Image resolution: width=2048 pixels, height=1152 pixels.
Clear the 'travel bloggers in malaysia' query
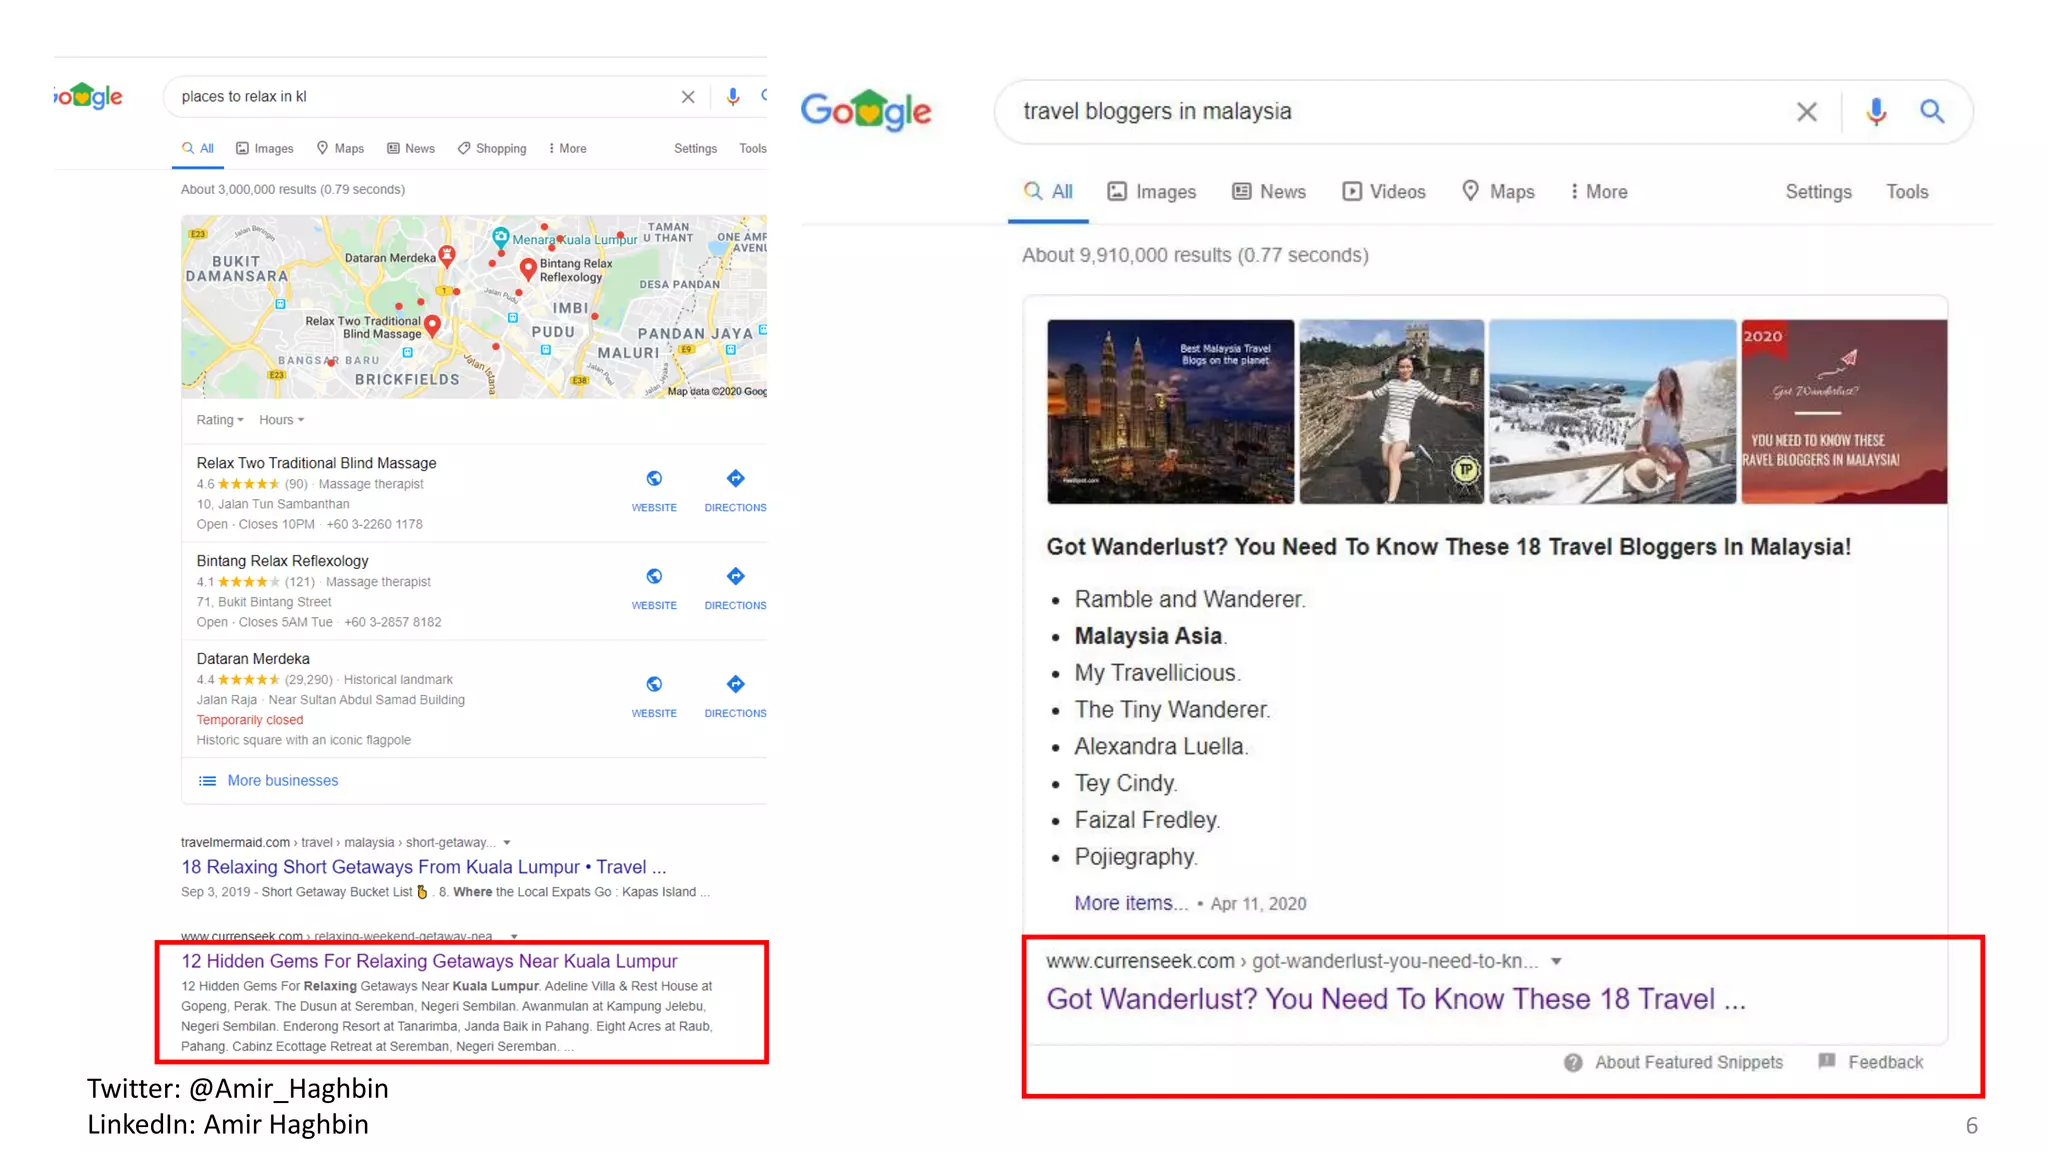pyautogui.click(x=1806, y=112)
